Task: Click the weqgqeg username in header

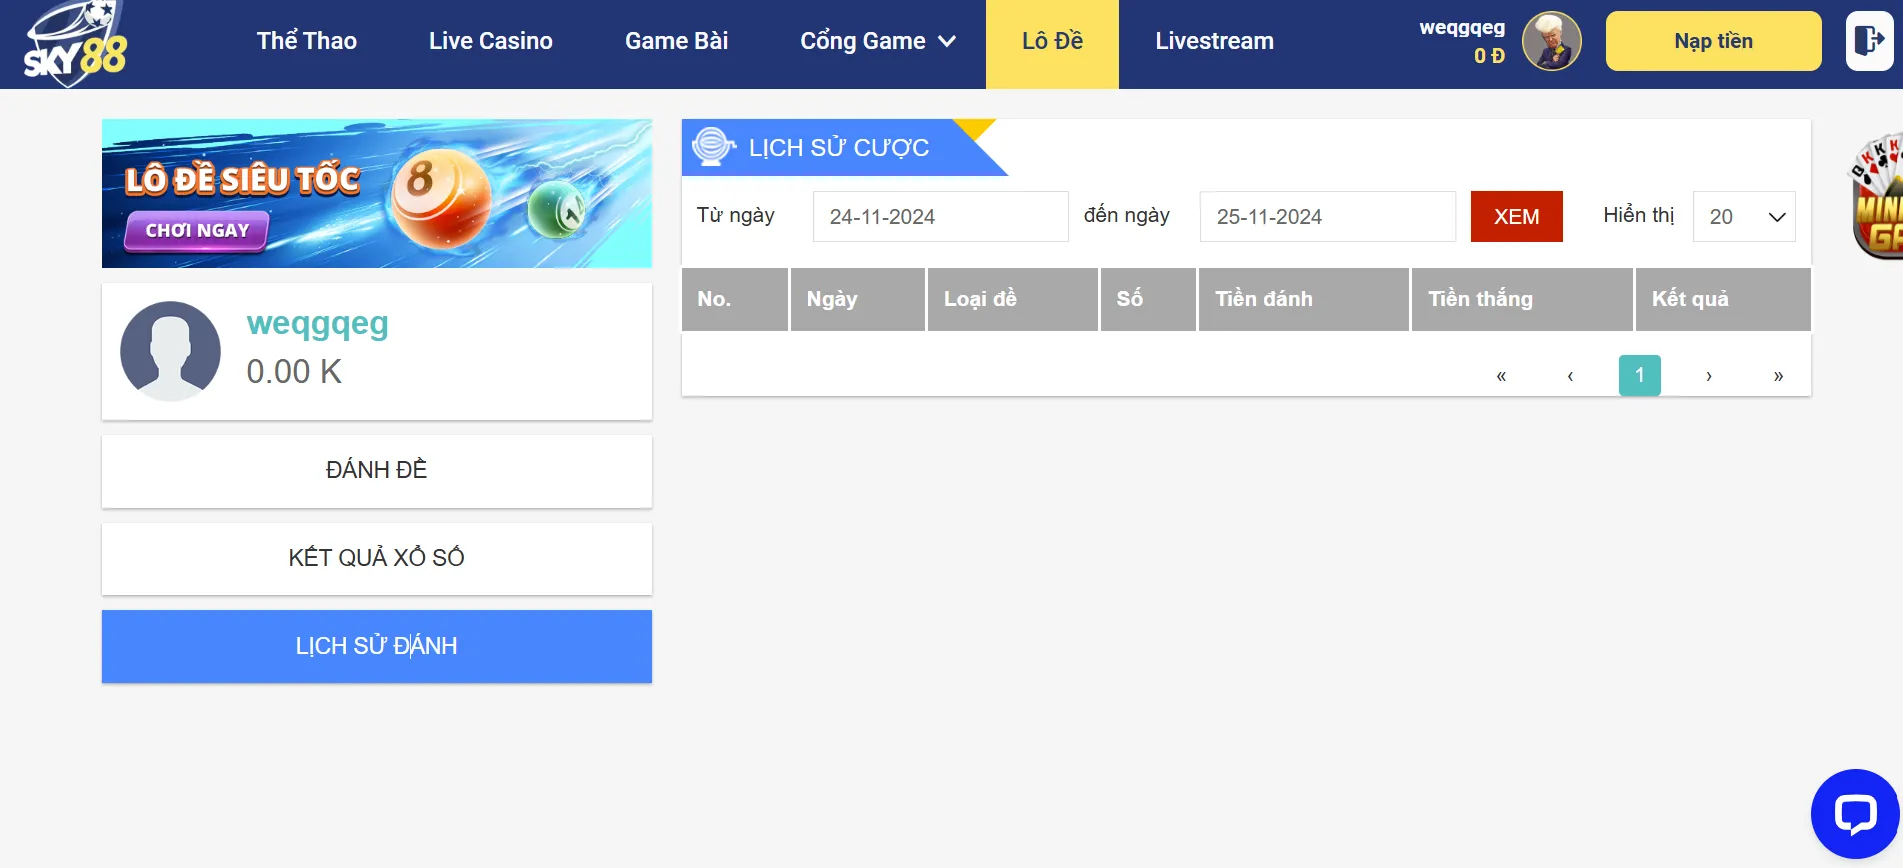Action: [x=1462, y=28]
